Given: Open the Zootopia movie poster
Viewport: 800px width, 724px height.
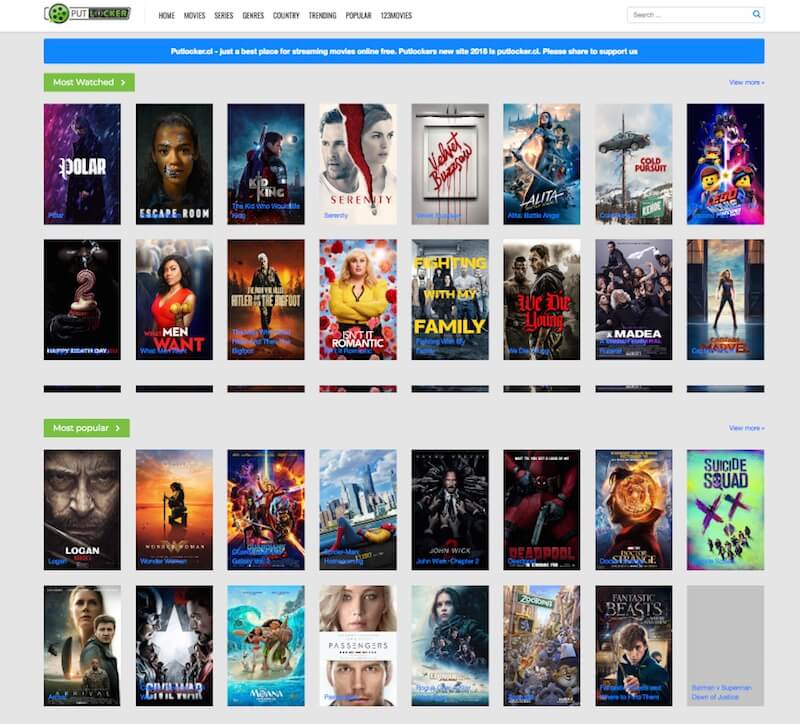Looking at the screenshot, I should (x=542, y=645).
